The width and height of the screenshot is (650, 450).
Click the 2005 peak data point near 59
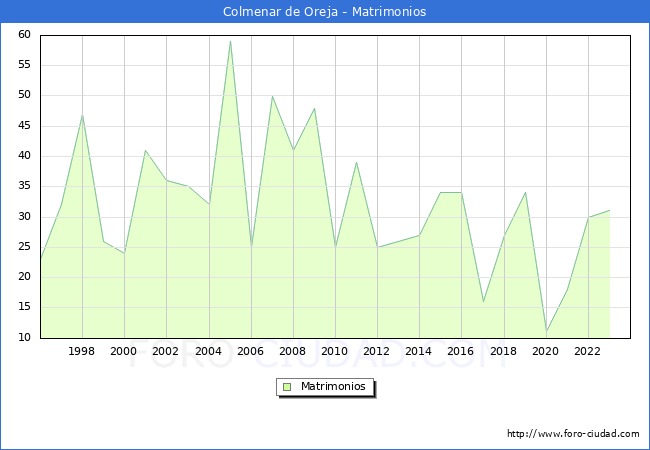(x=230, y=41)
